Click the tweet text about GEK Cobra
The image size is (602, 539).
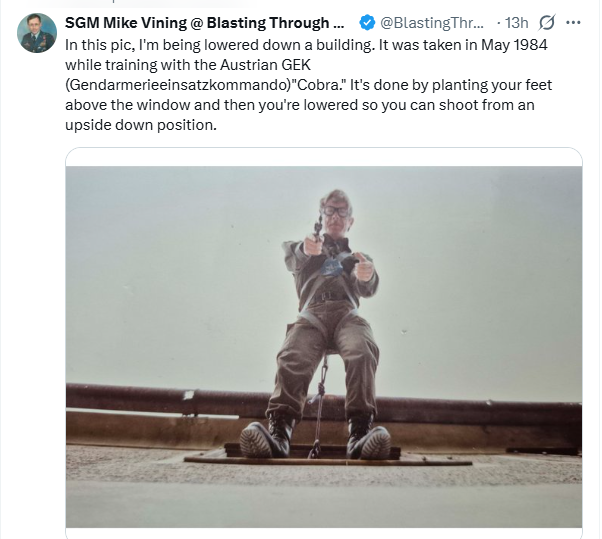300,86
